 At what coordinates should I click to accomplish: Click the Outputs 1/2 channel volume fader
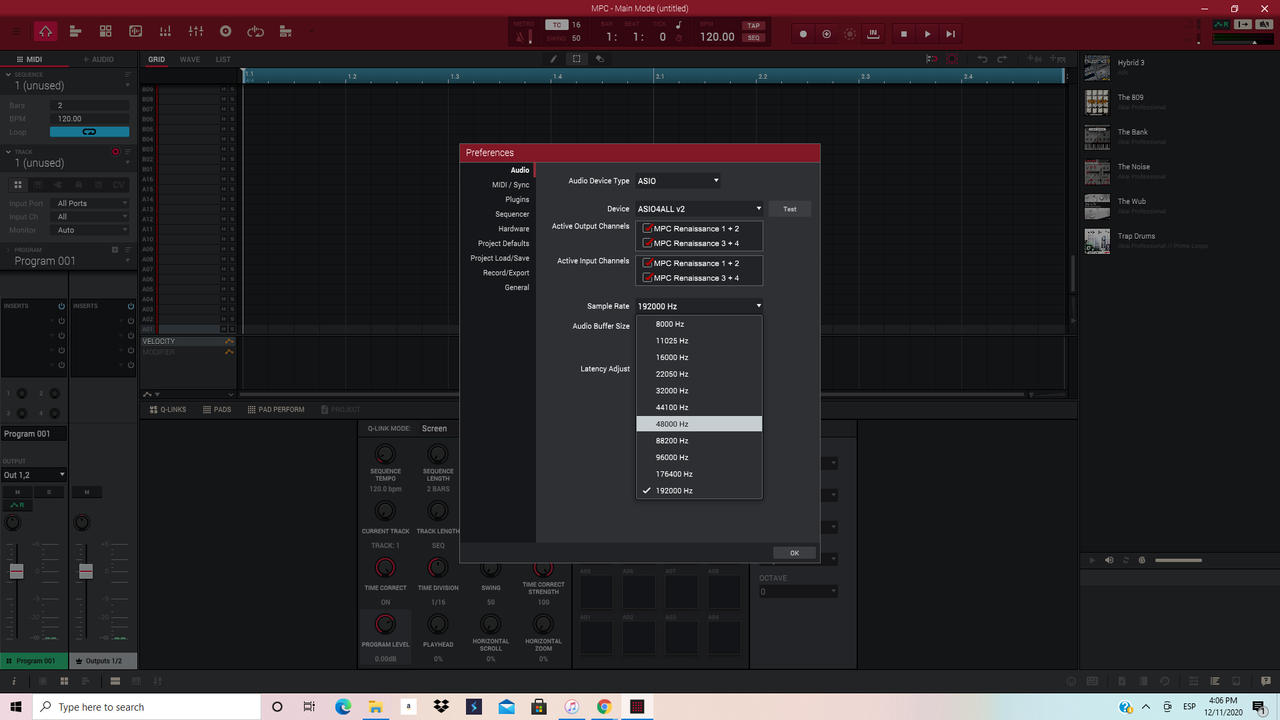pyautogui.click(x=86, y=571)
